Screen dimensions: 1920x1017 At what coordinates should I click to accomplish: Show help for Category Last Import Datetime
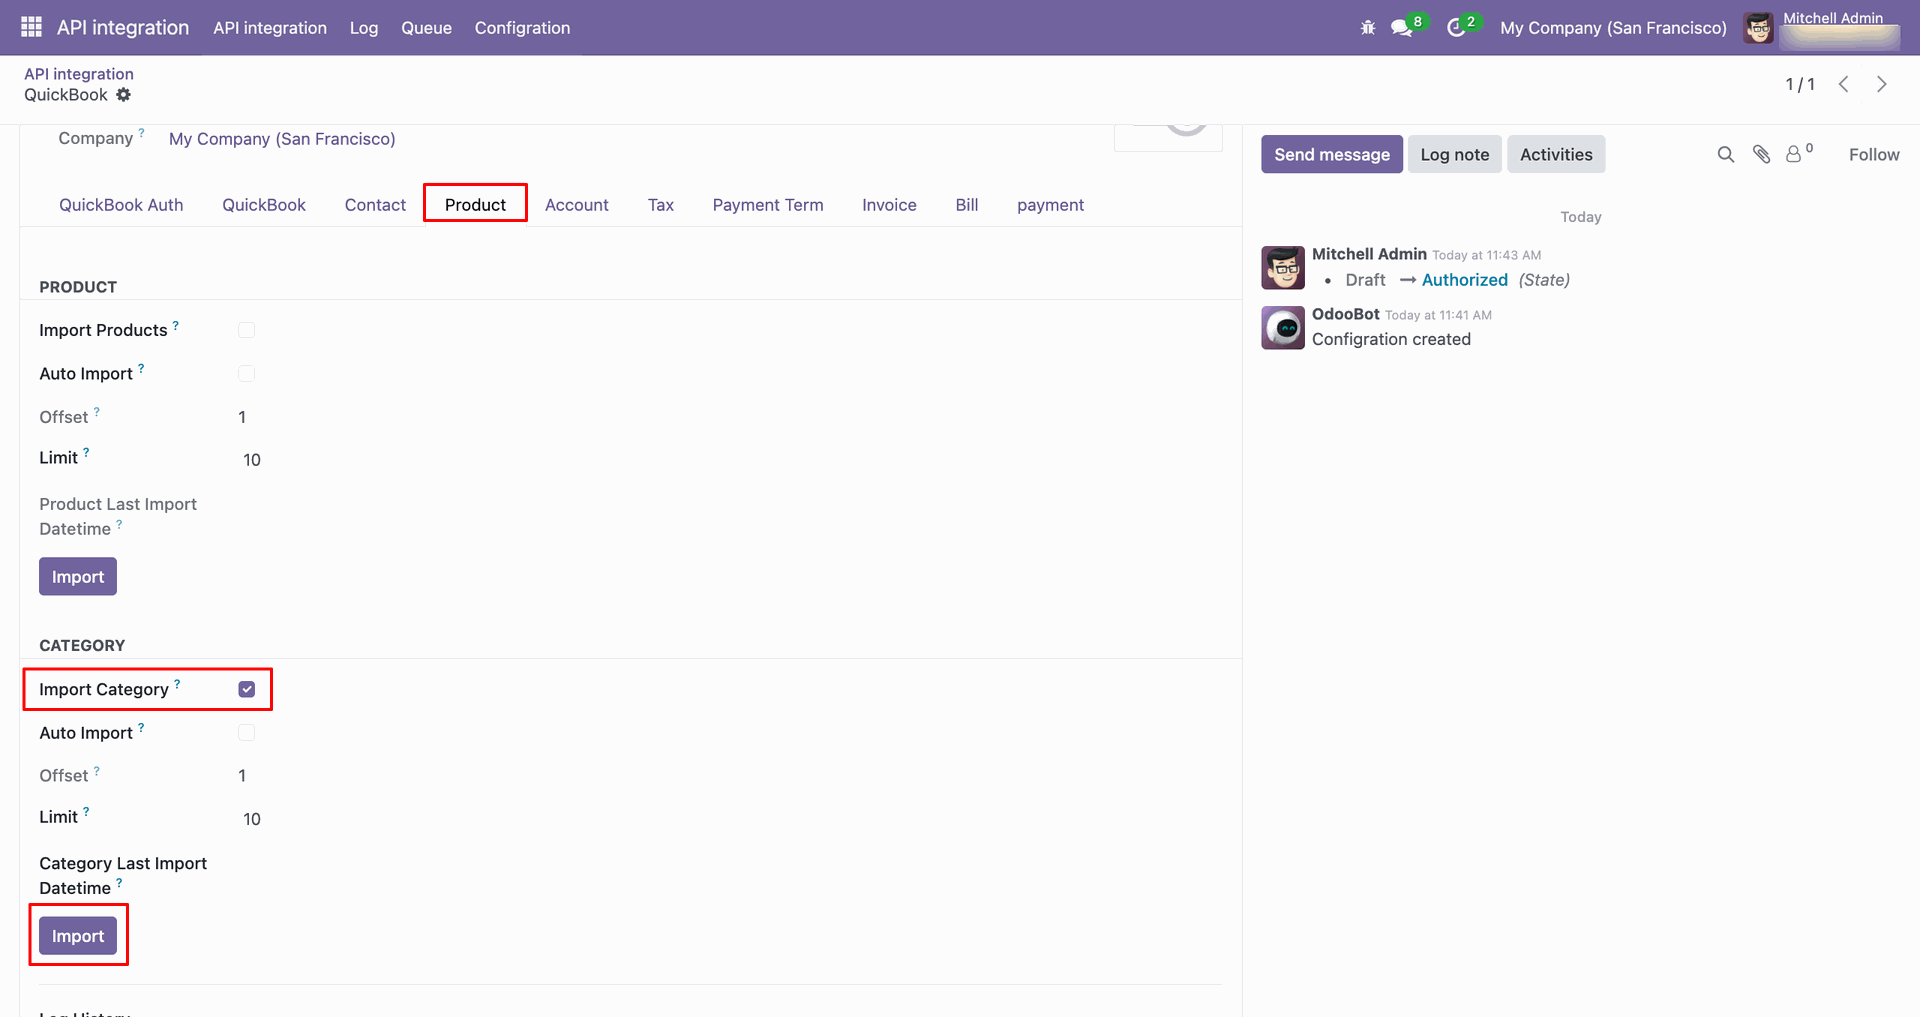pos(119,883)
